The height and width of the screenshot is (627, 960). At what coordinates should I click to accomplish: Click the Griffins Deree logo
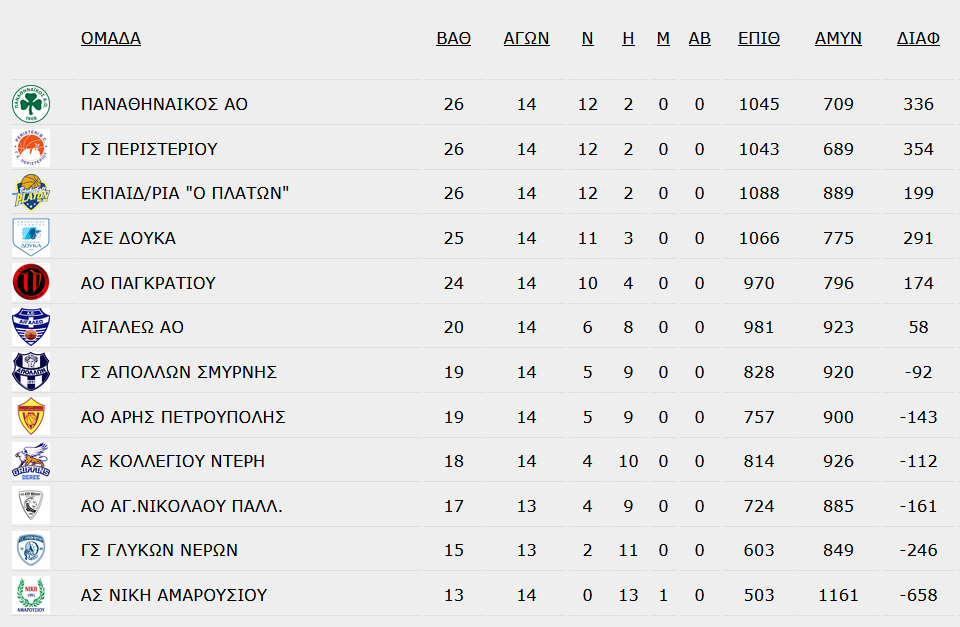pyautogui.click(x=31, y=461)
